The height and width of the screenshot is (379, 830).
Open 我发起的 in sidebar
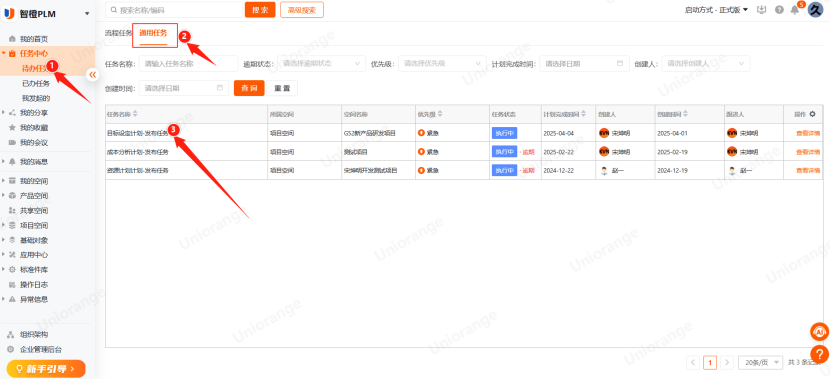point(36,98)
